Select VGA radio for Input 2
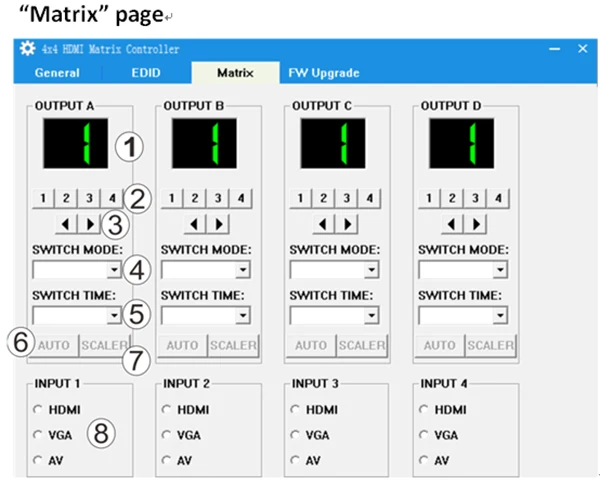The height and width of the screenshot is (485, 600). tap(166, 435)
